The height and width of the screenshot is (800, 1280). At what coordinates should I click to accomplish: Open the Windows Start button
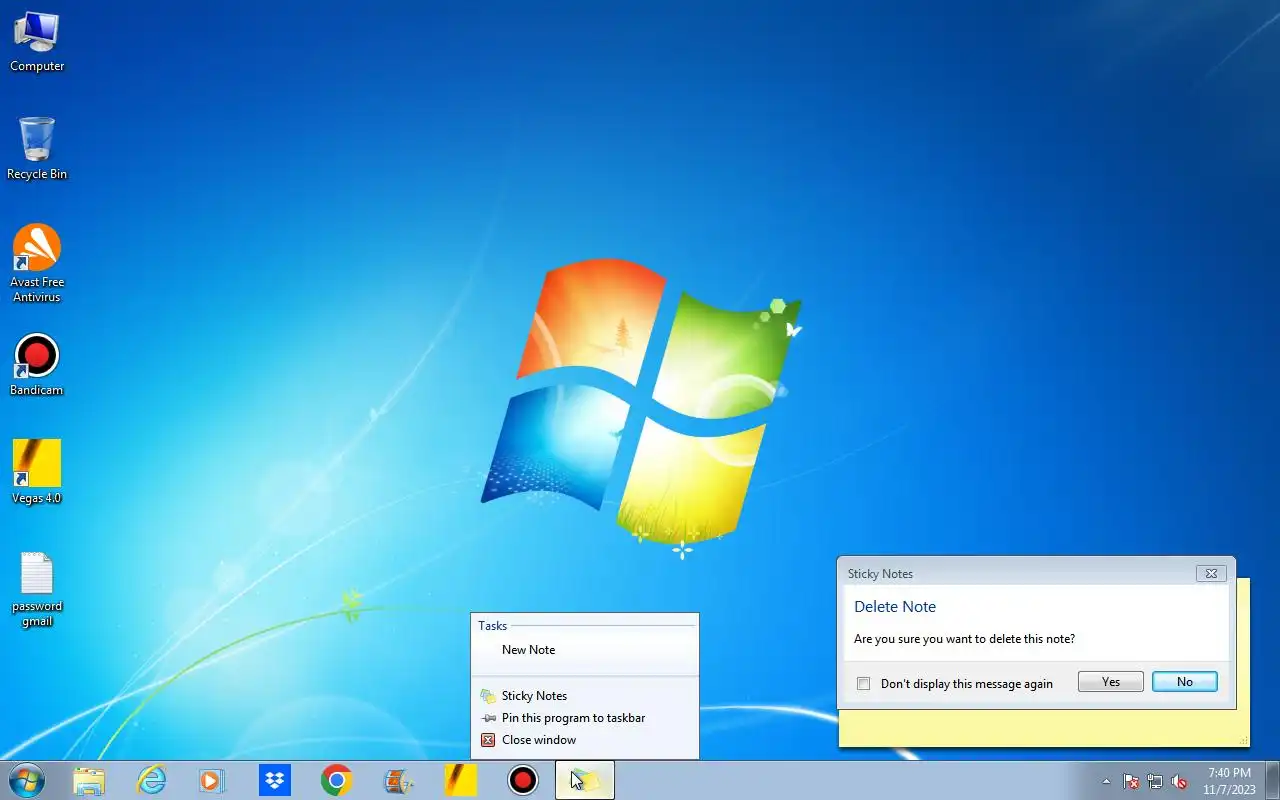(x=27, y=780)
